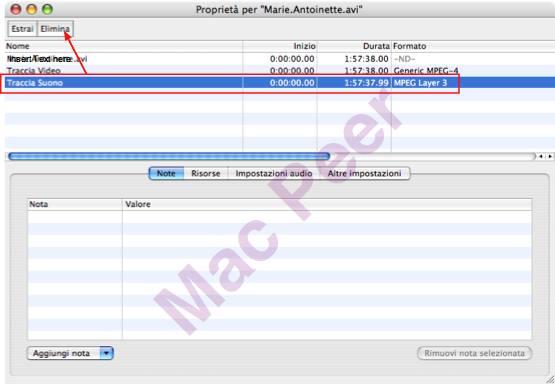This screenshot has width=555, height=384.
Task: Select the Traccia Video row
Action: [280, 71]
